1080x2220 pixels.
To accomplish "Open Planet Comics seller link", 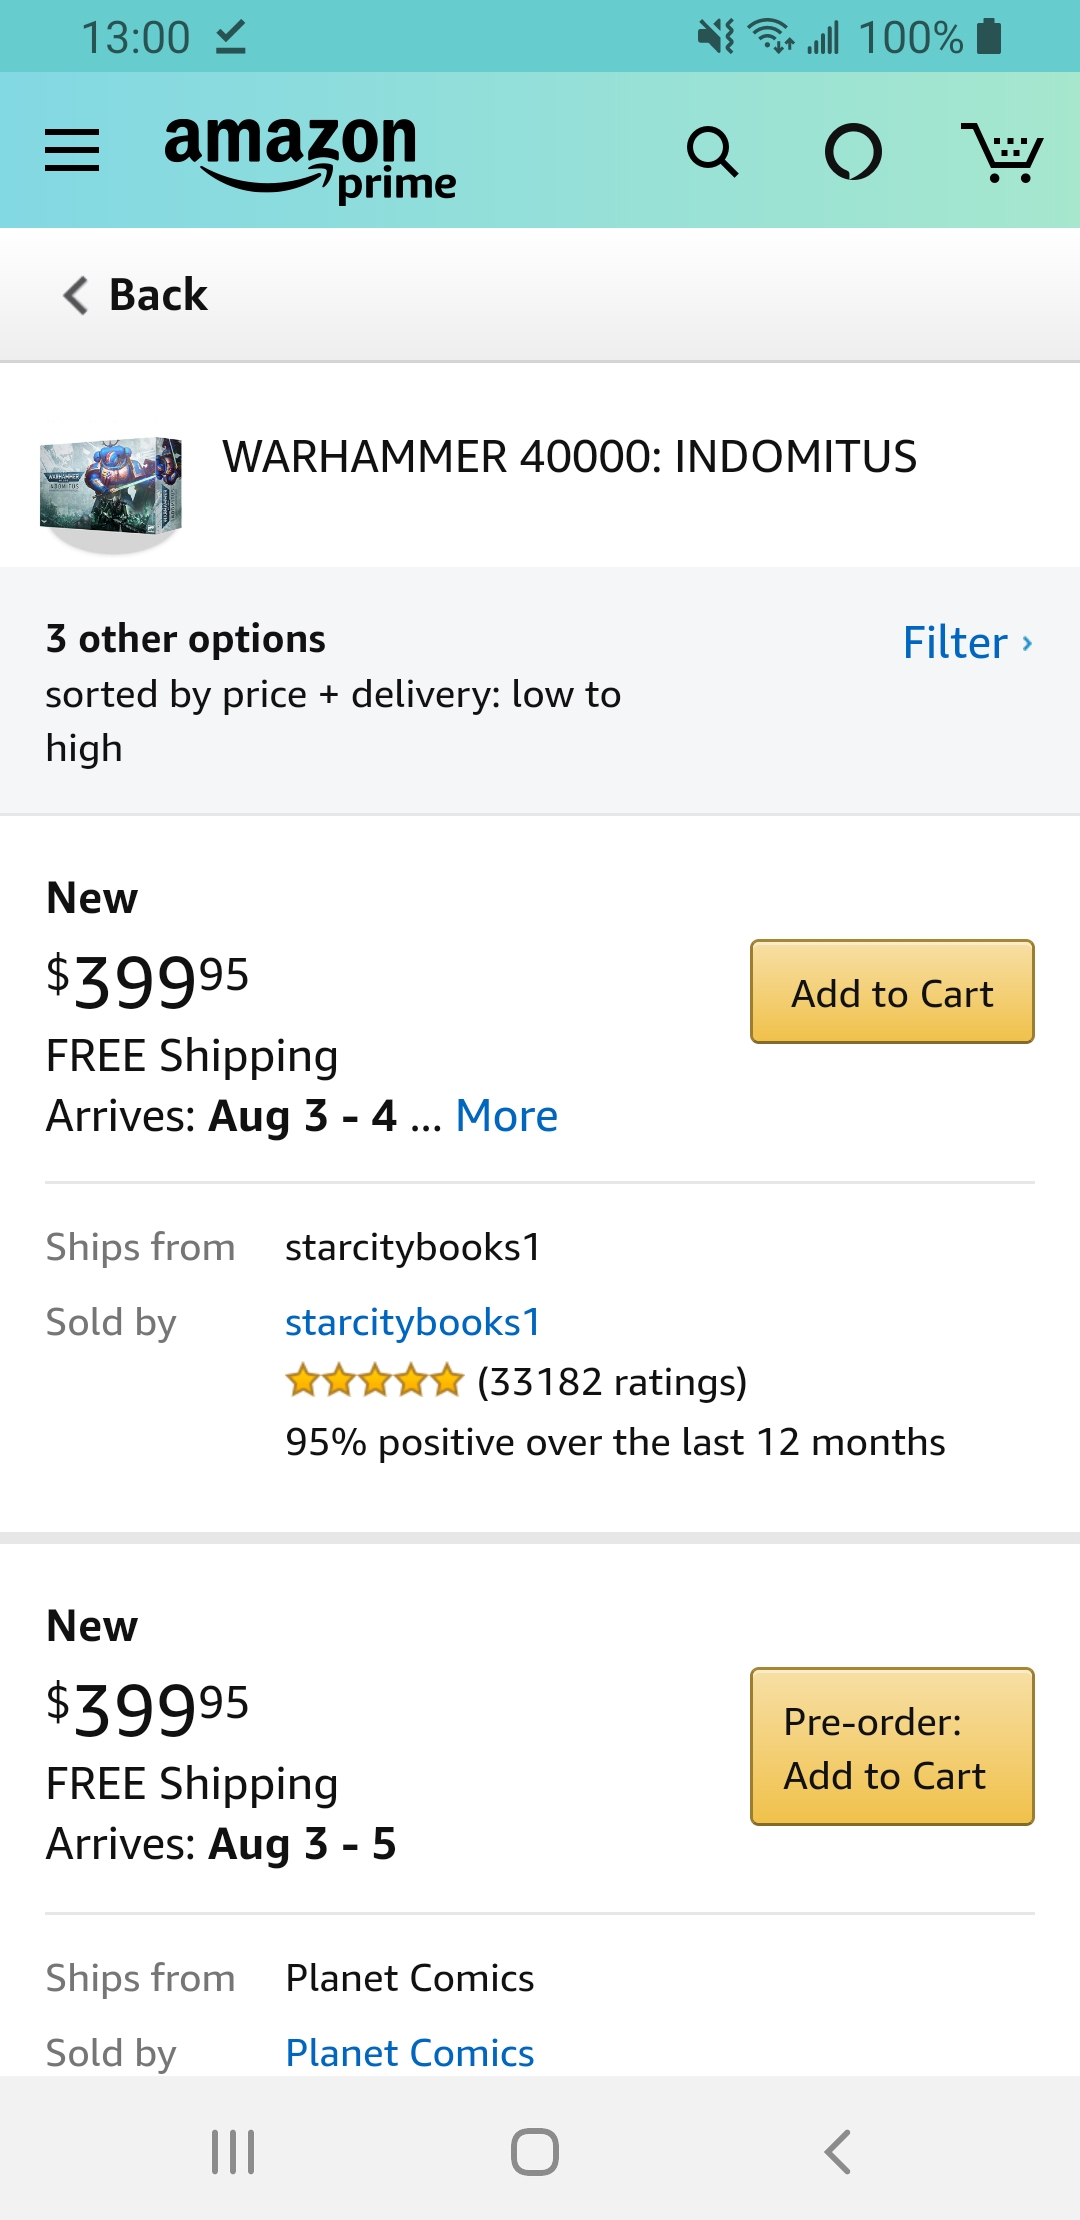I will pos(410,2053).
